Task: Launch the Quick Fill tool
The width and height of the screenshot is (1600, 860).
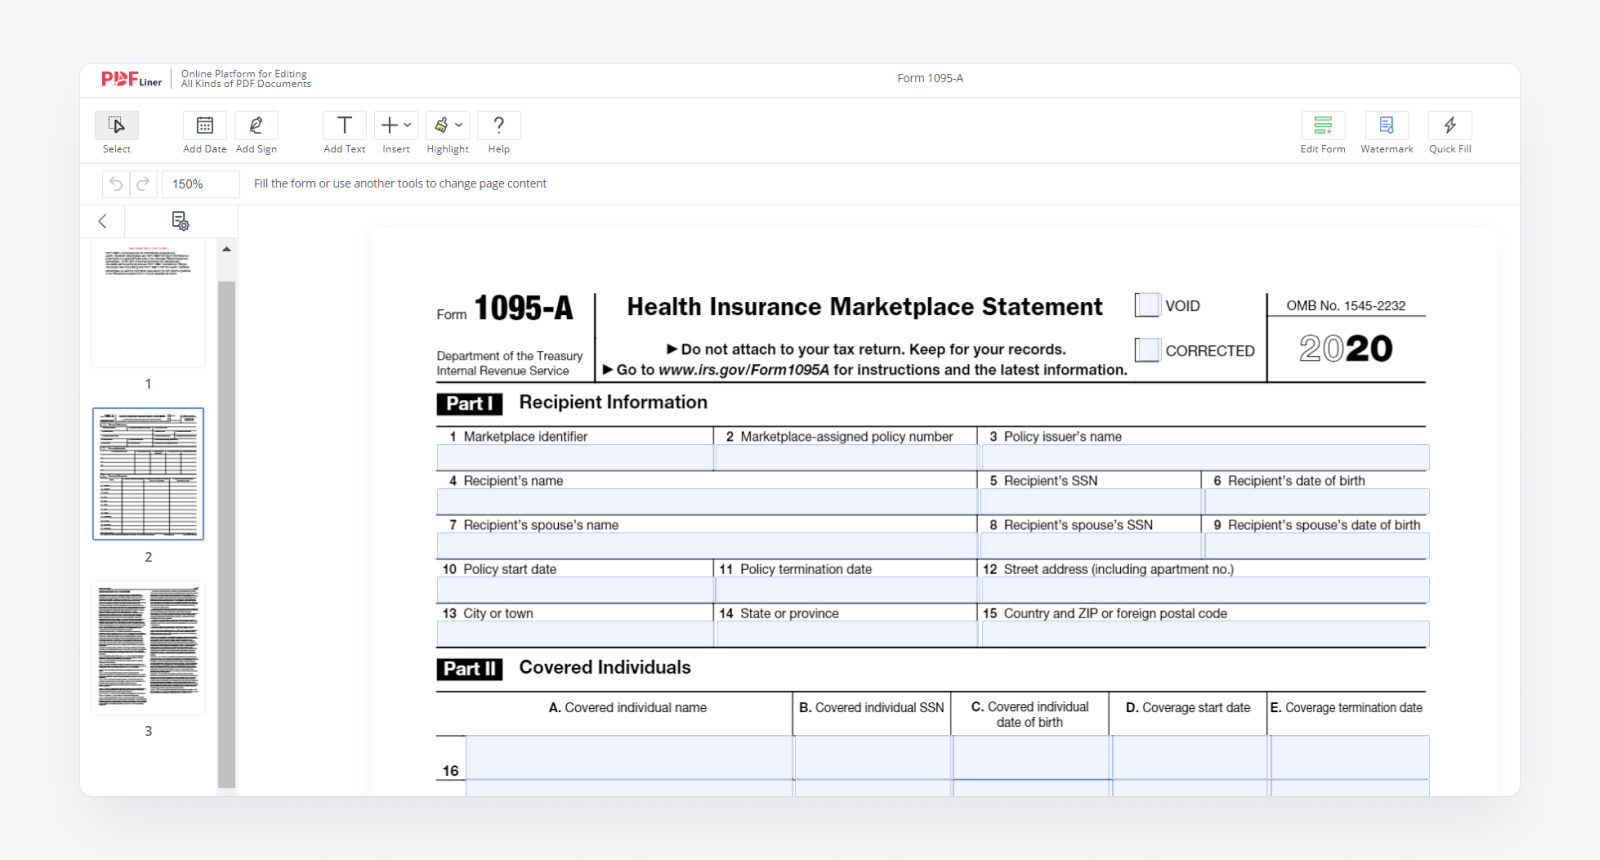Action: pyautogui.click(x=1450, y=125)
